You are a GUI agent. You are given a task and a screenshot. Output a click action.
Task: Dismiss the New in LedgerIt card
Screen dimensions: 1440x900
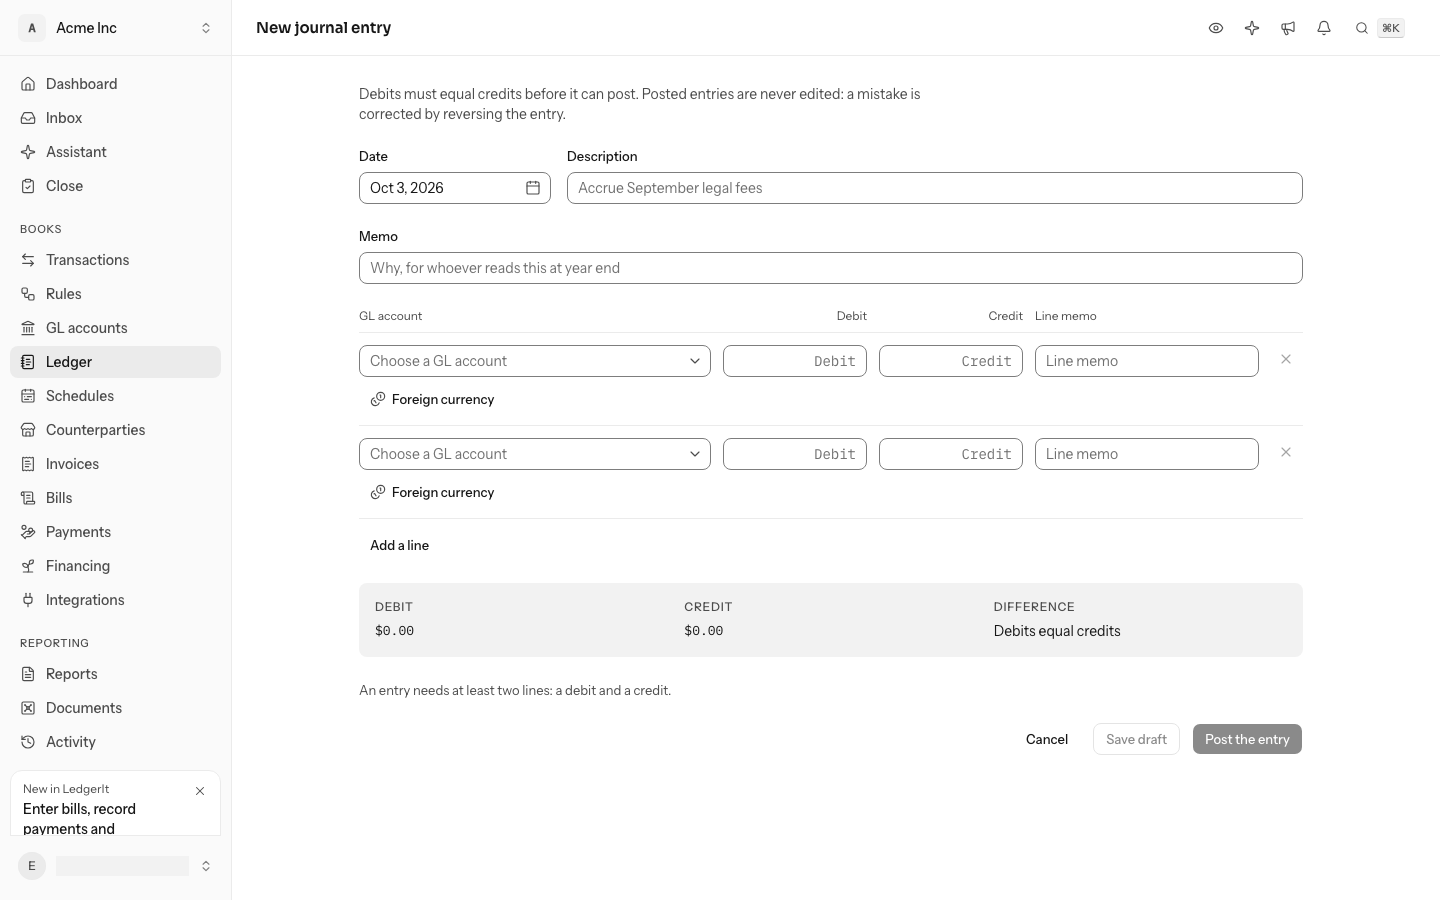tap(200, 791)
